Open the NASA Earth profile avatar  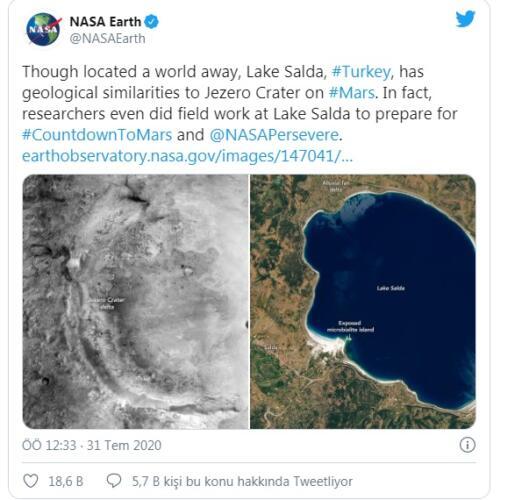[43, 30]
